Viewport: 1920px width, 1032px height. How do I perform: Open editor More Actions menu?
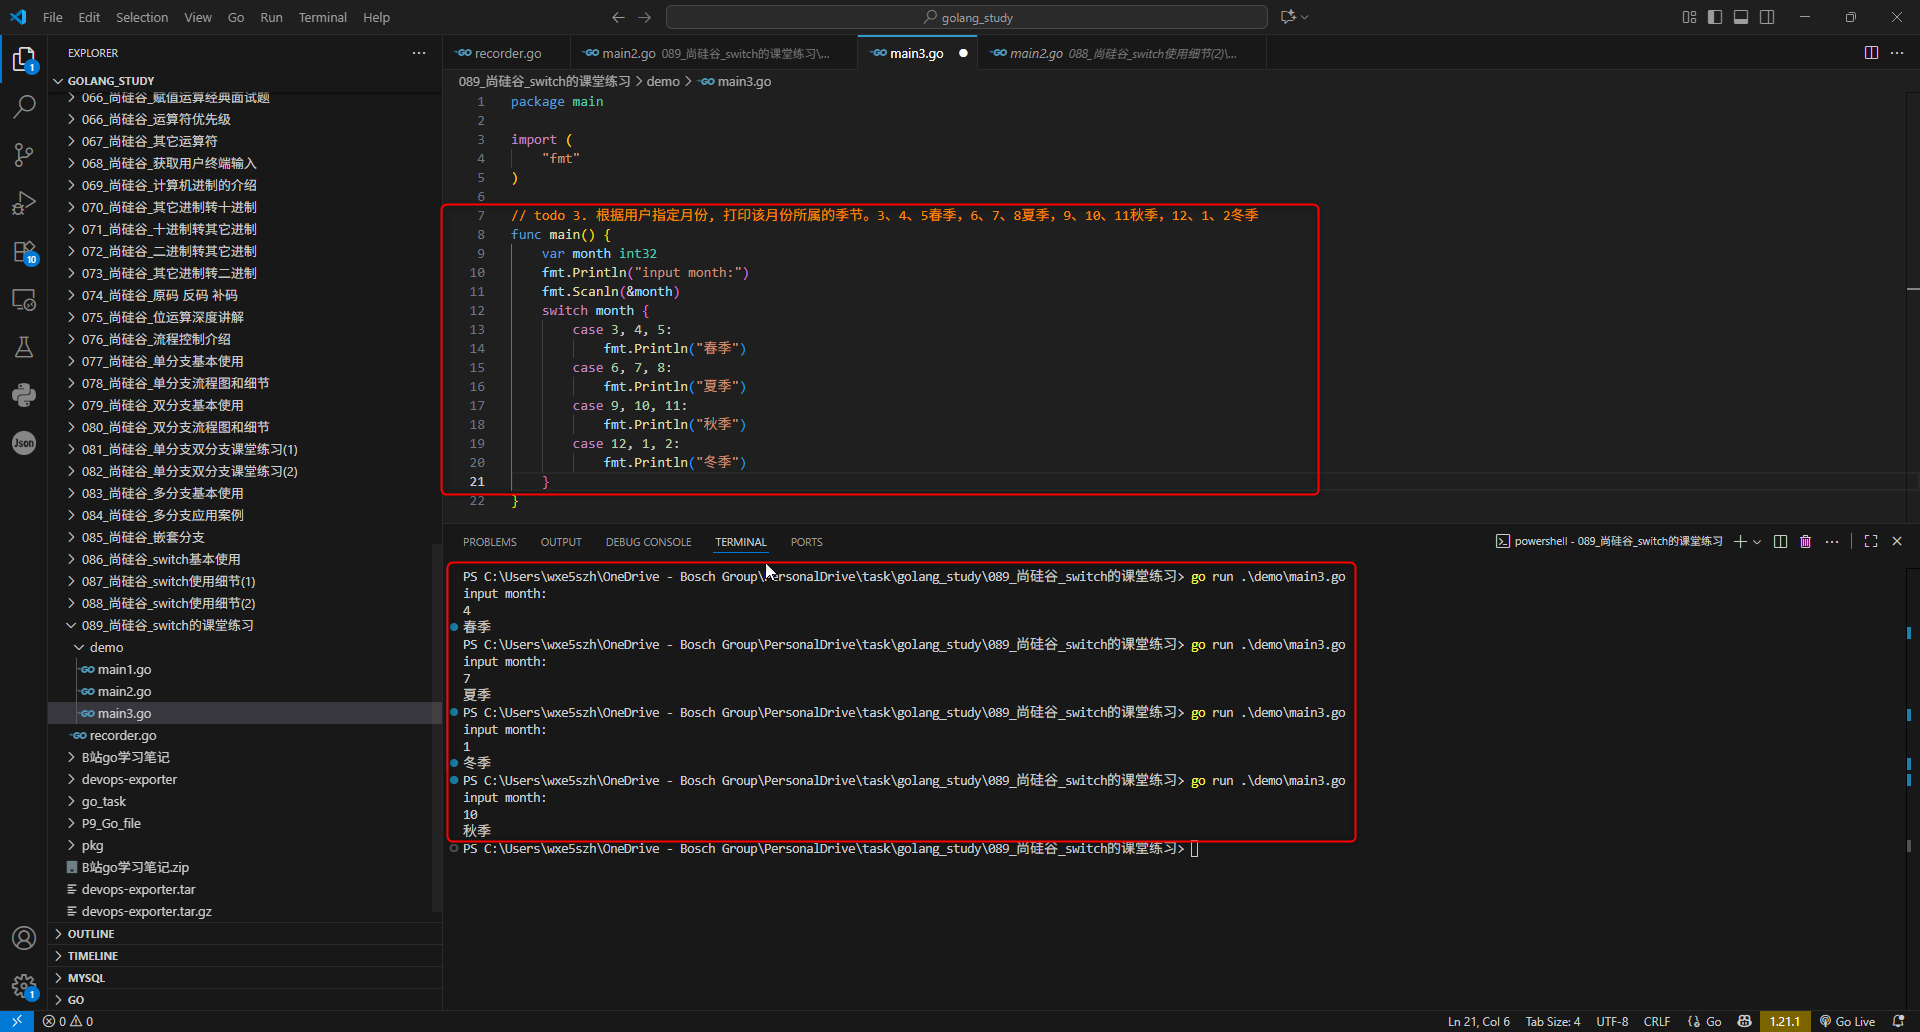[1897, 53]
